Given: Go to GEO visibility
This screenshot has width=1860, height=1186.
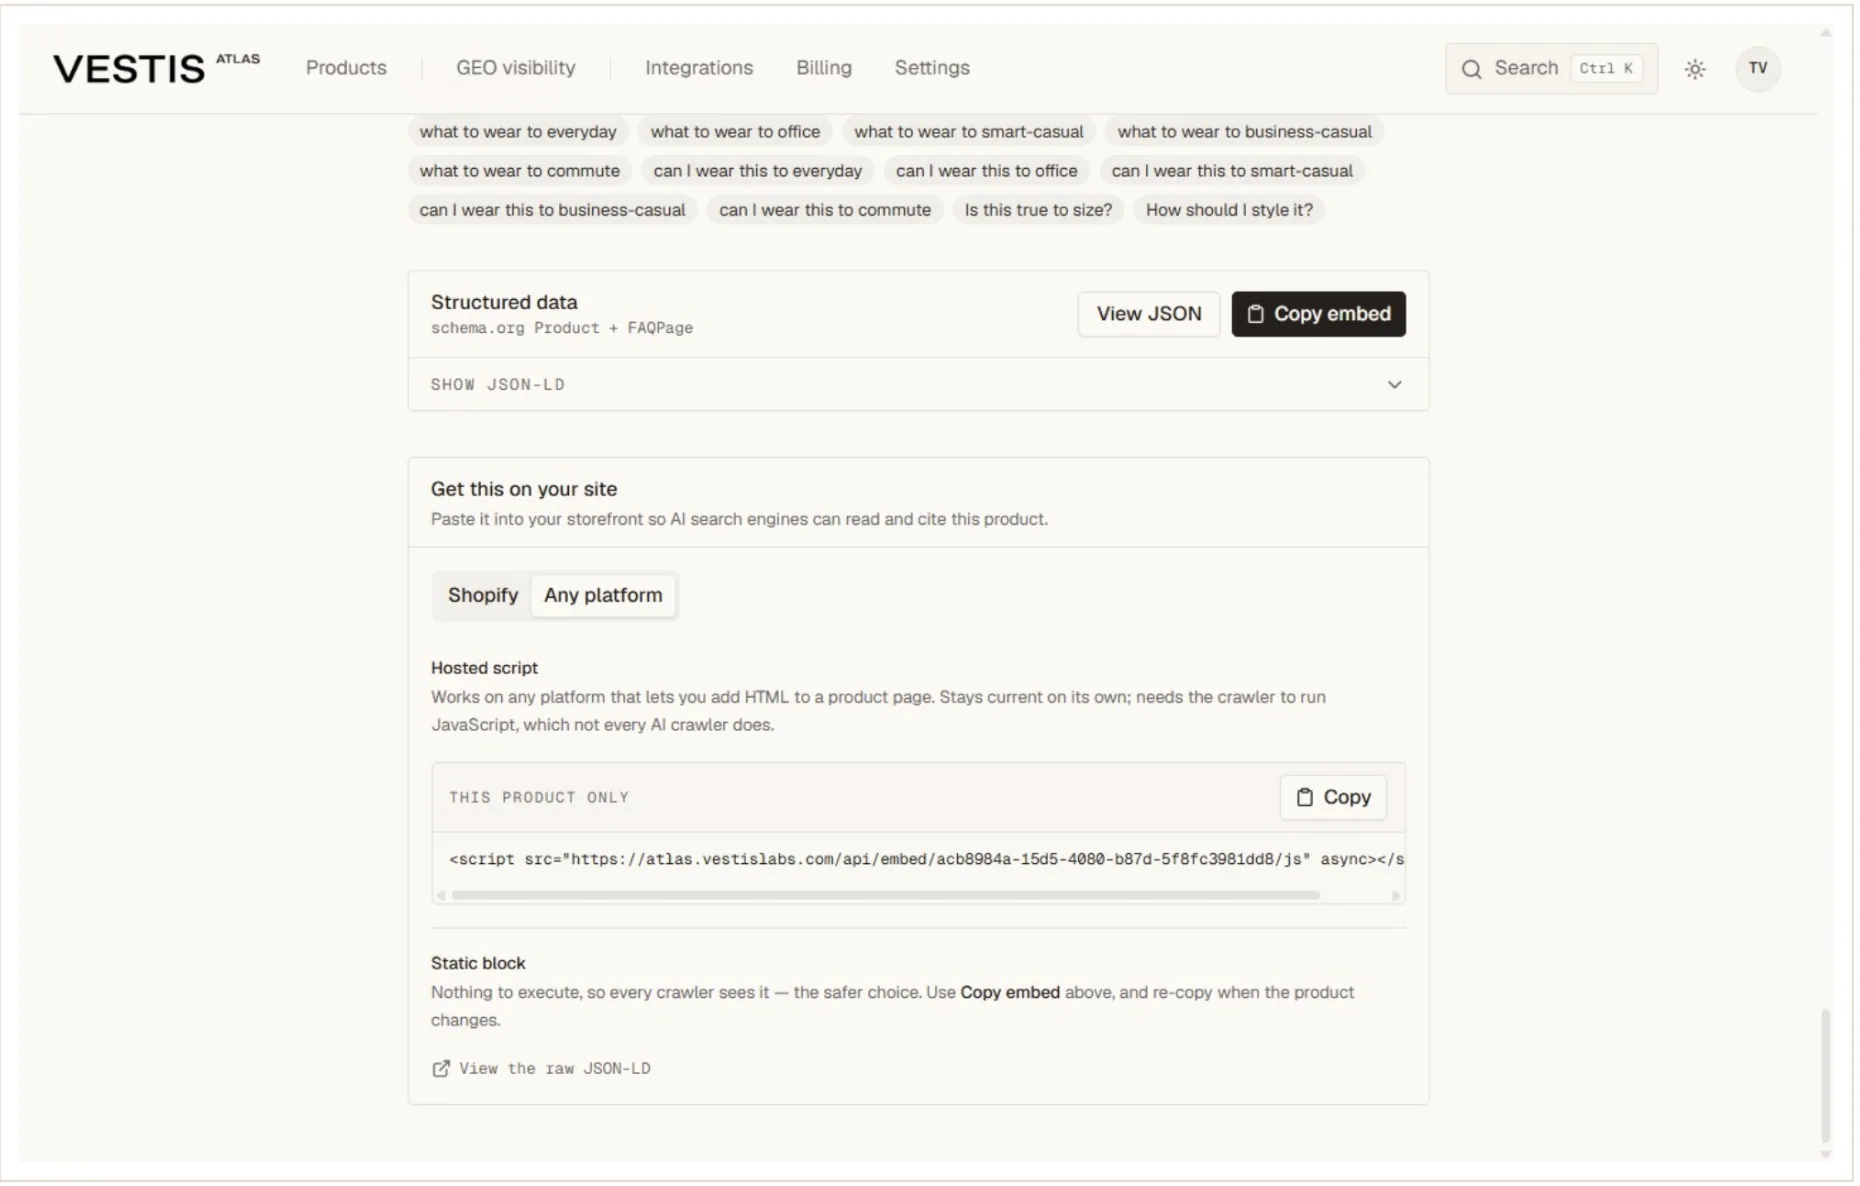Looking at the screenshot, I should tap(517, 68).
